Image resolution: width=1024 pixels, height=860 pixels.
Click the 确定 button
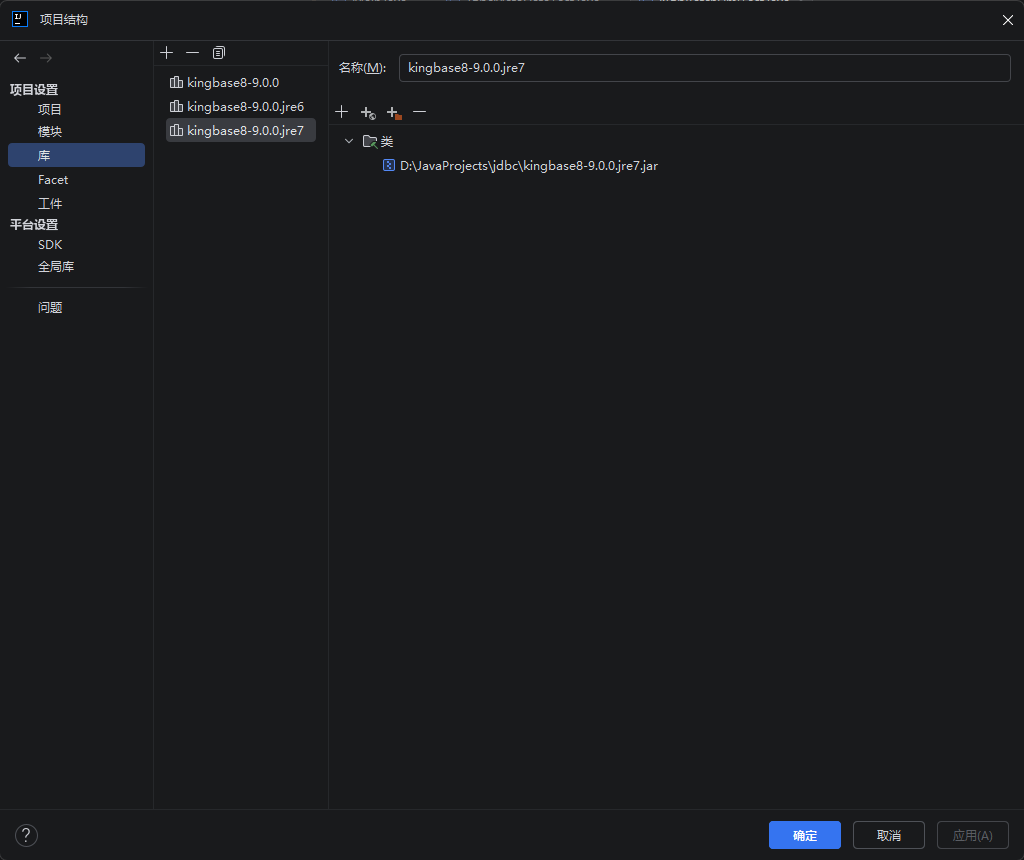coord(805,835)
